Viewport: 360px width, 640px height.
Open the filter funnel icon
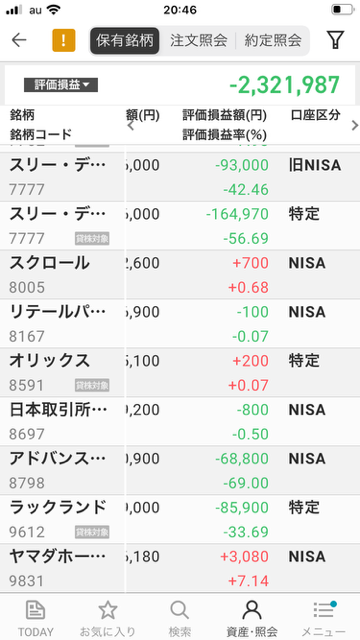click(335, 40)
